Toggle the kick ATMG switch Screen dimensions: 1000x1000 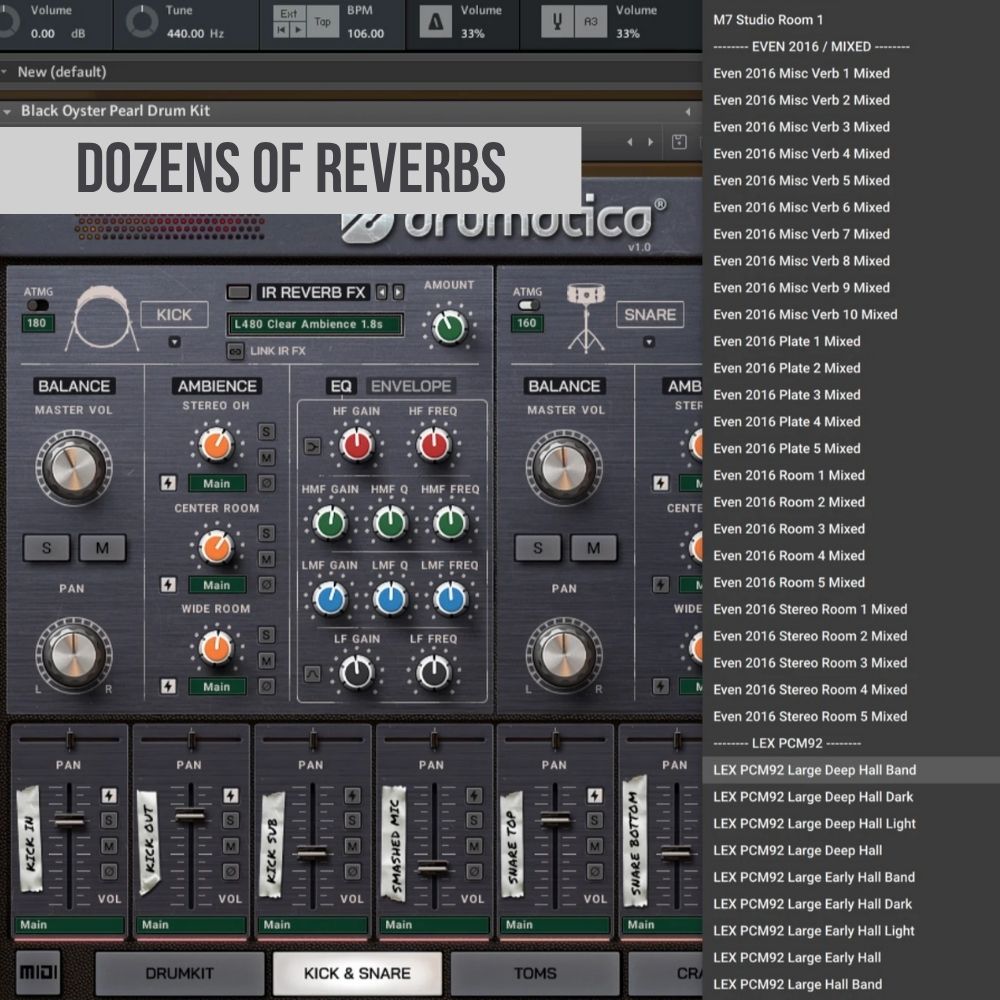click(x=37, y=305)
